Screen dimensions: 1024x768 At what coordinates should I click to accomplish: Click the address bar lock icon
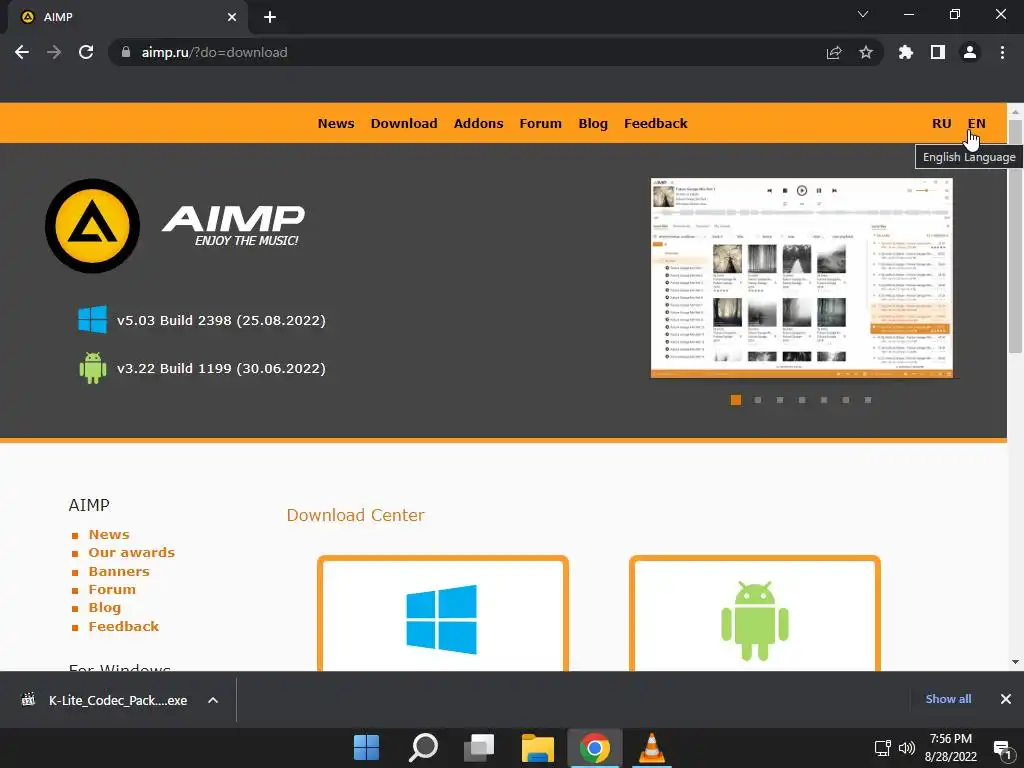pyautogui.click(x=126, y=52)
